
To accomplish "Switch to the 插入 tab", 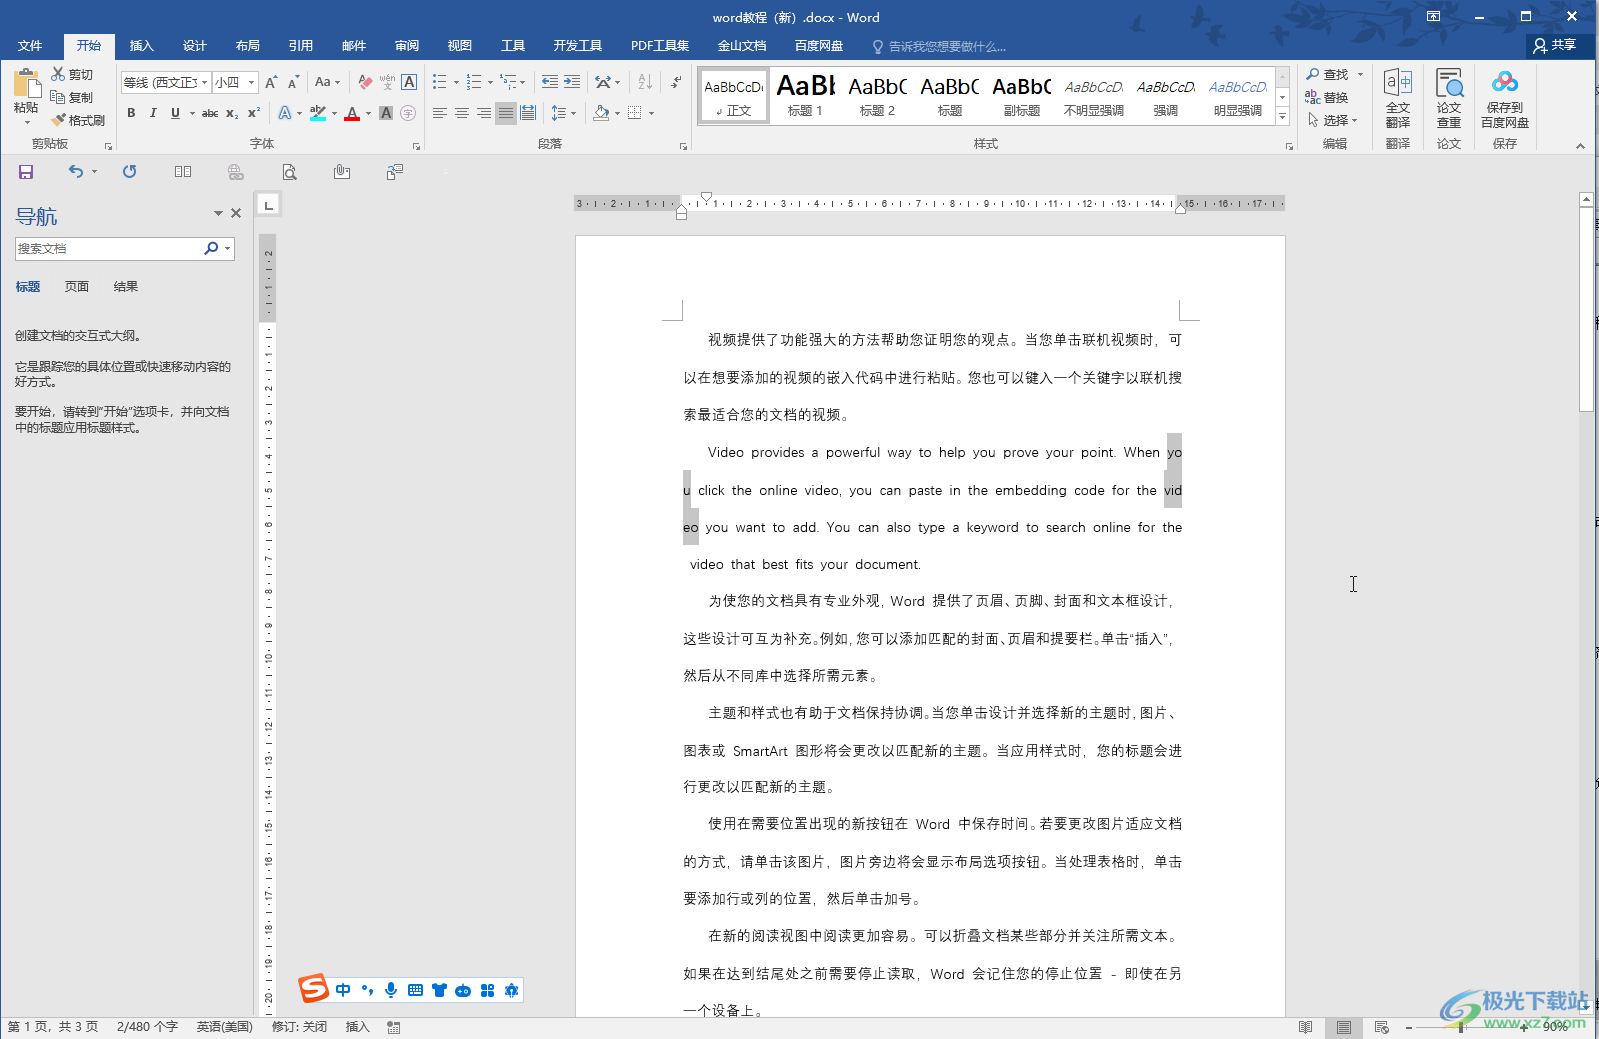I will pyautogui.click(x=142, y=46).
